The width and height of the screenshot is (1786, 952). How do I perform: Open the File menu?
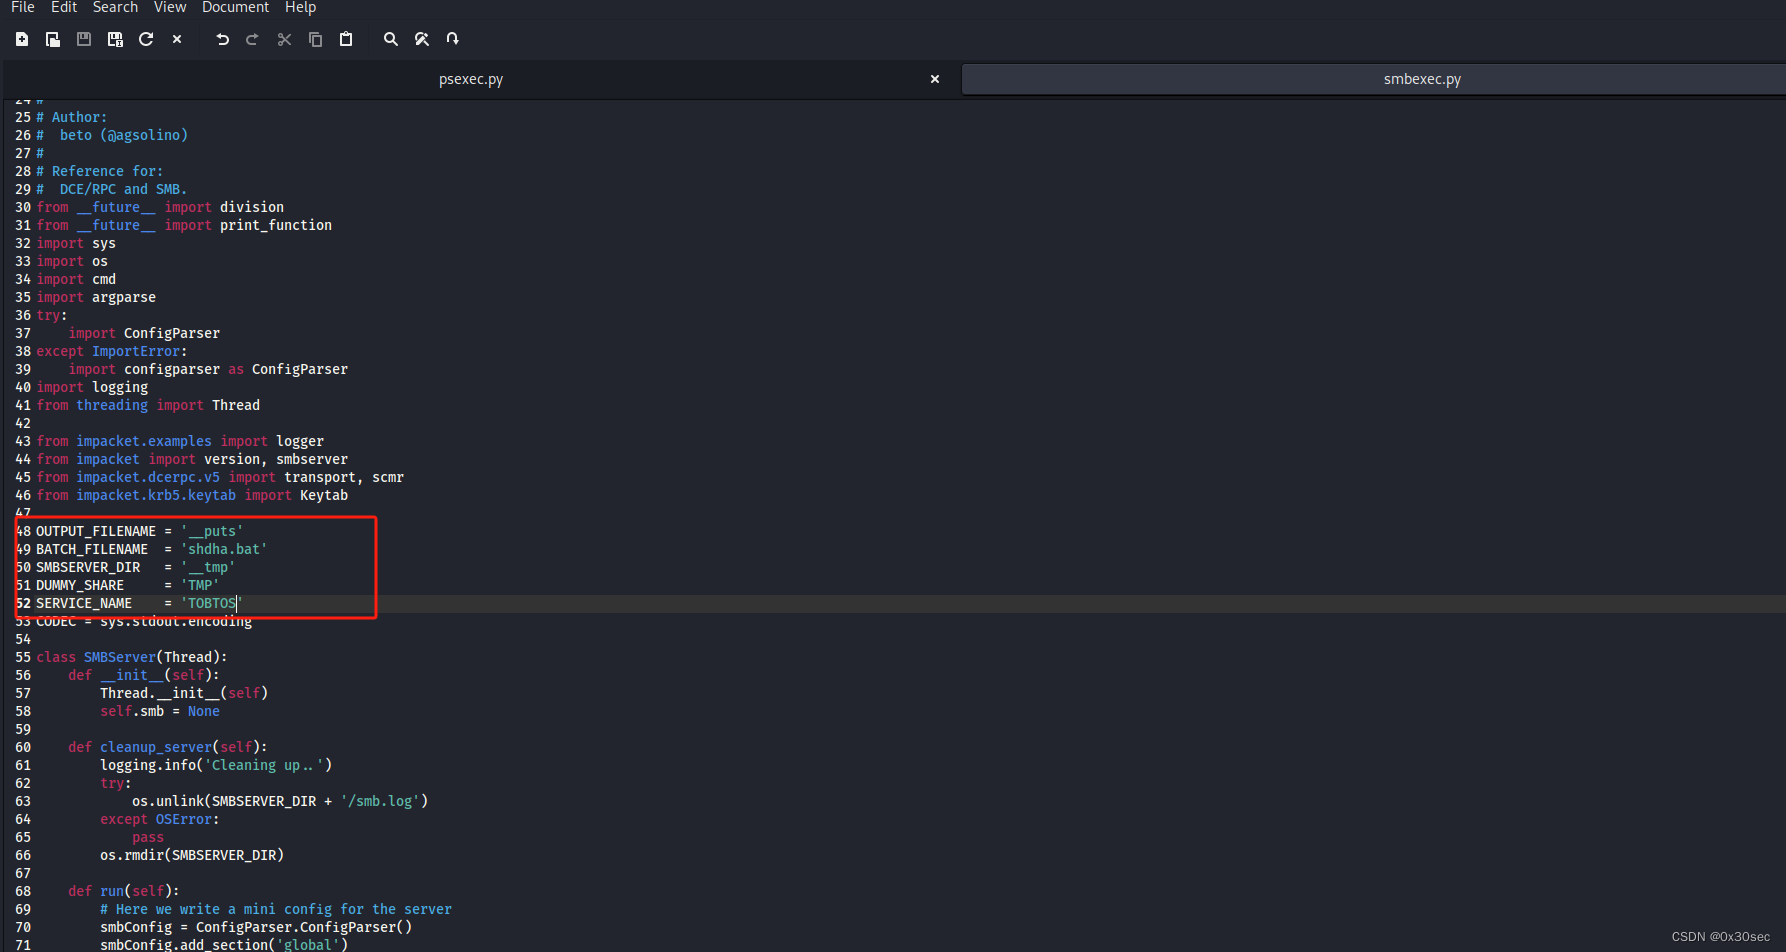[x=23, y=7]
